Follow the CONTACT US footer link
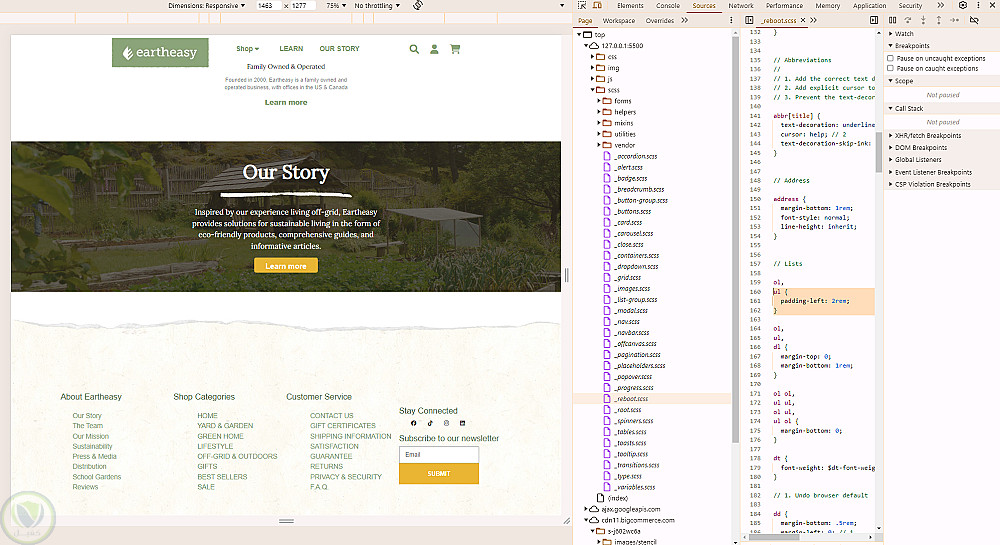The height and width of the screenshot is (545, 1000). (332, 416)
